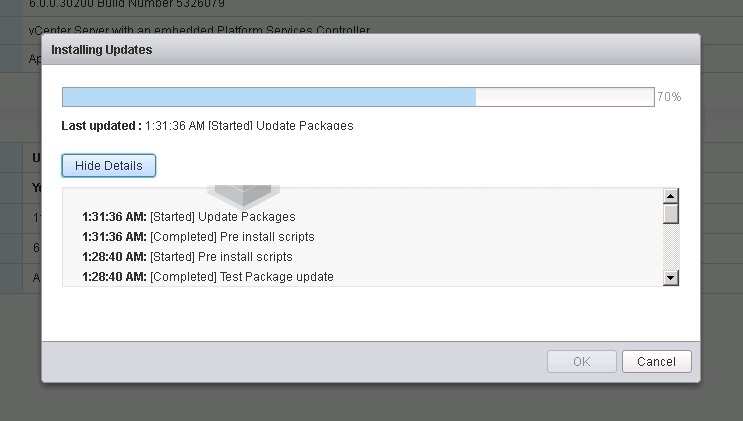
Task: Click the filled blue part of the progress bar
Action: 269,97
